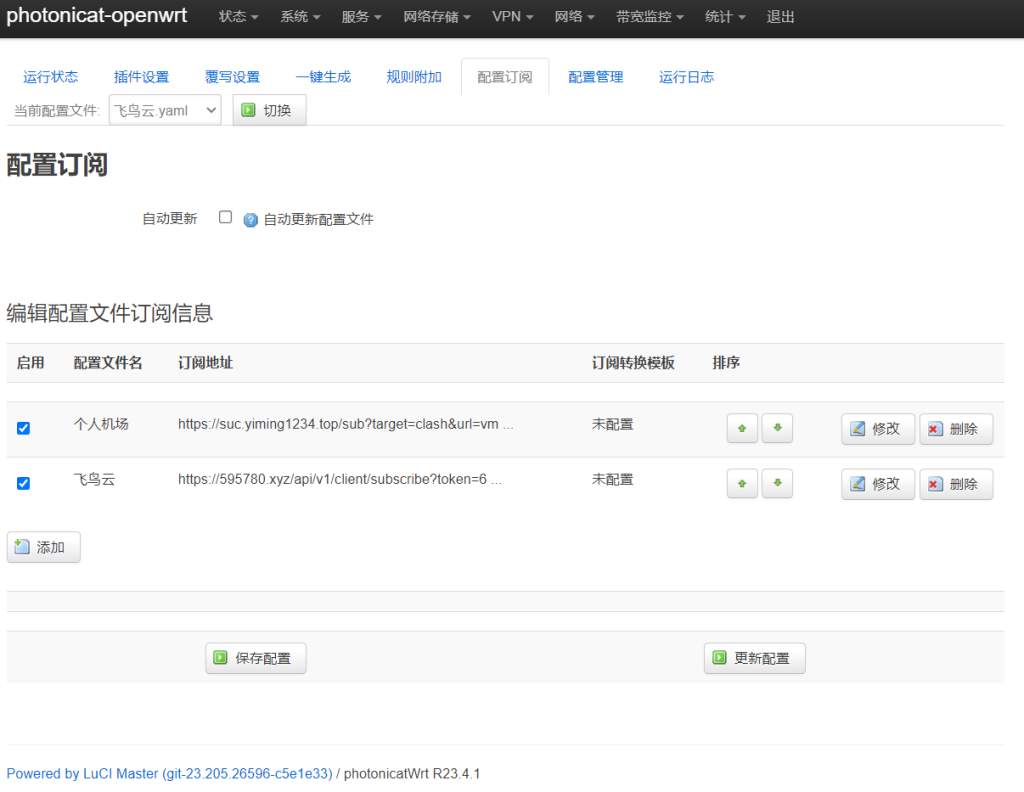Open the 覆写设置 tab
The image size is (1024, 792).
[x=232, y=77]
